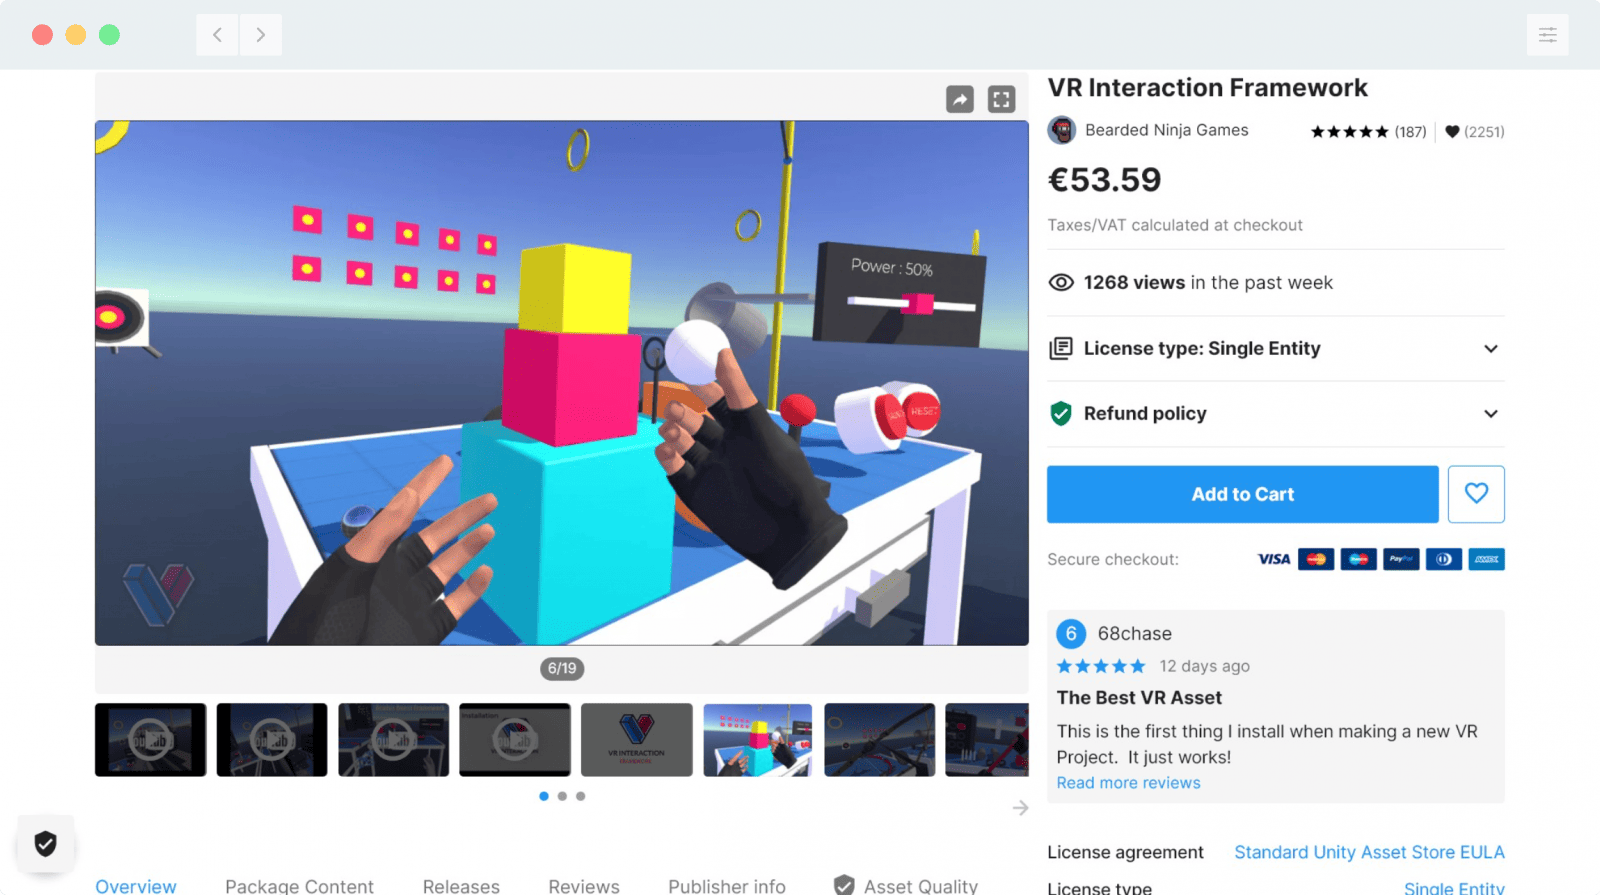Select the second video thumbnail
The height and width of the screenshot is (895, 1600).
pos(272,740)
